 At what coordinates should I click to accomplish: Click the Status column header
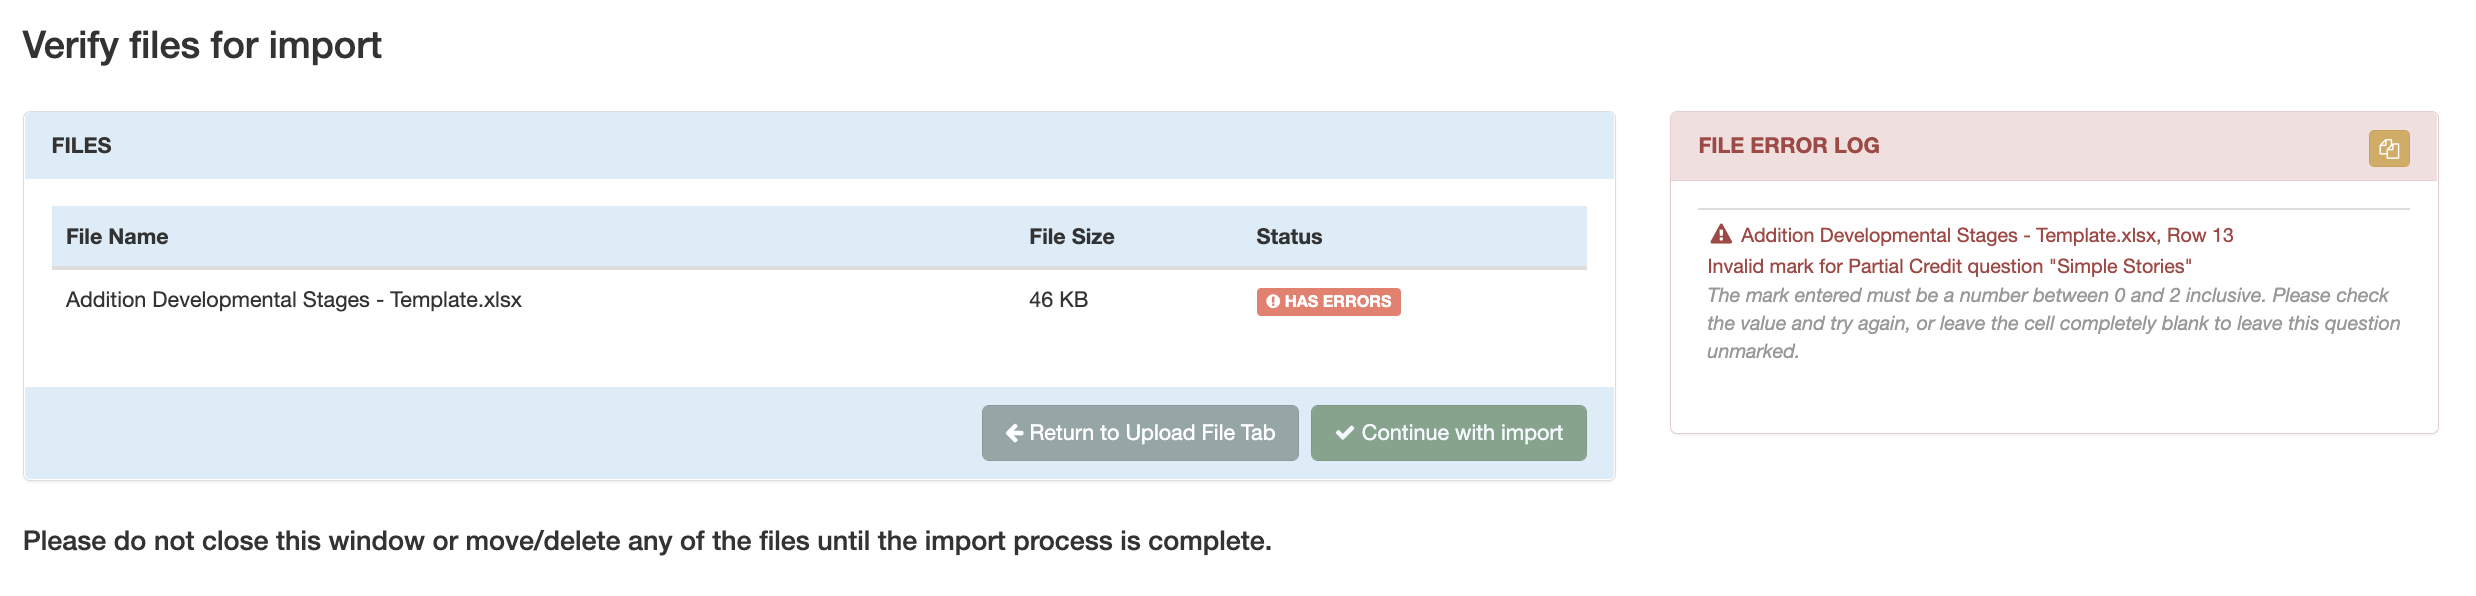tap(1288, 237)
